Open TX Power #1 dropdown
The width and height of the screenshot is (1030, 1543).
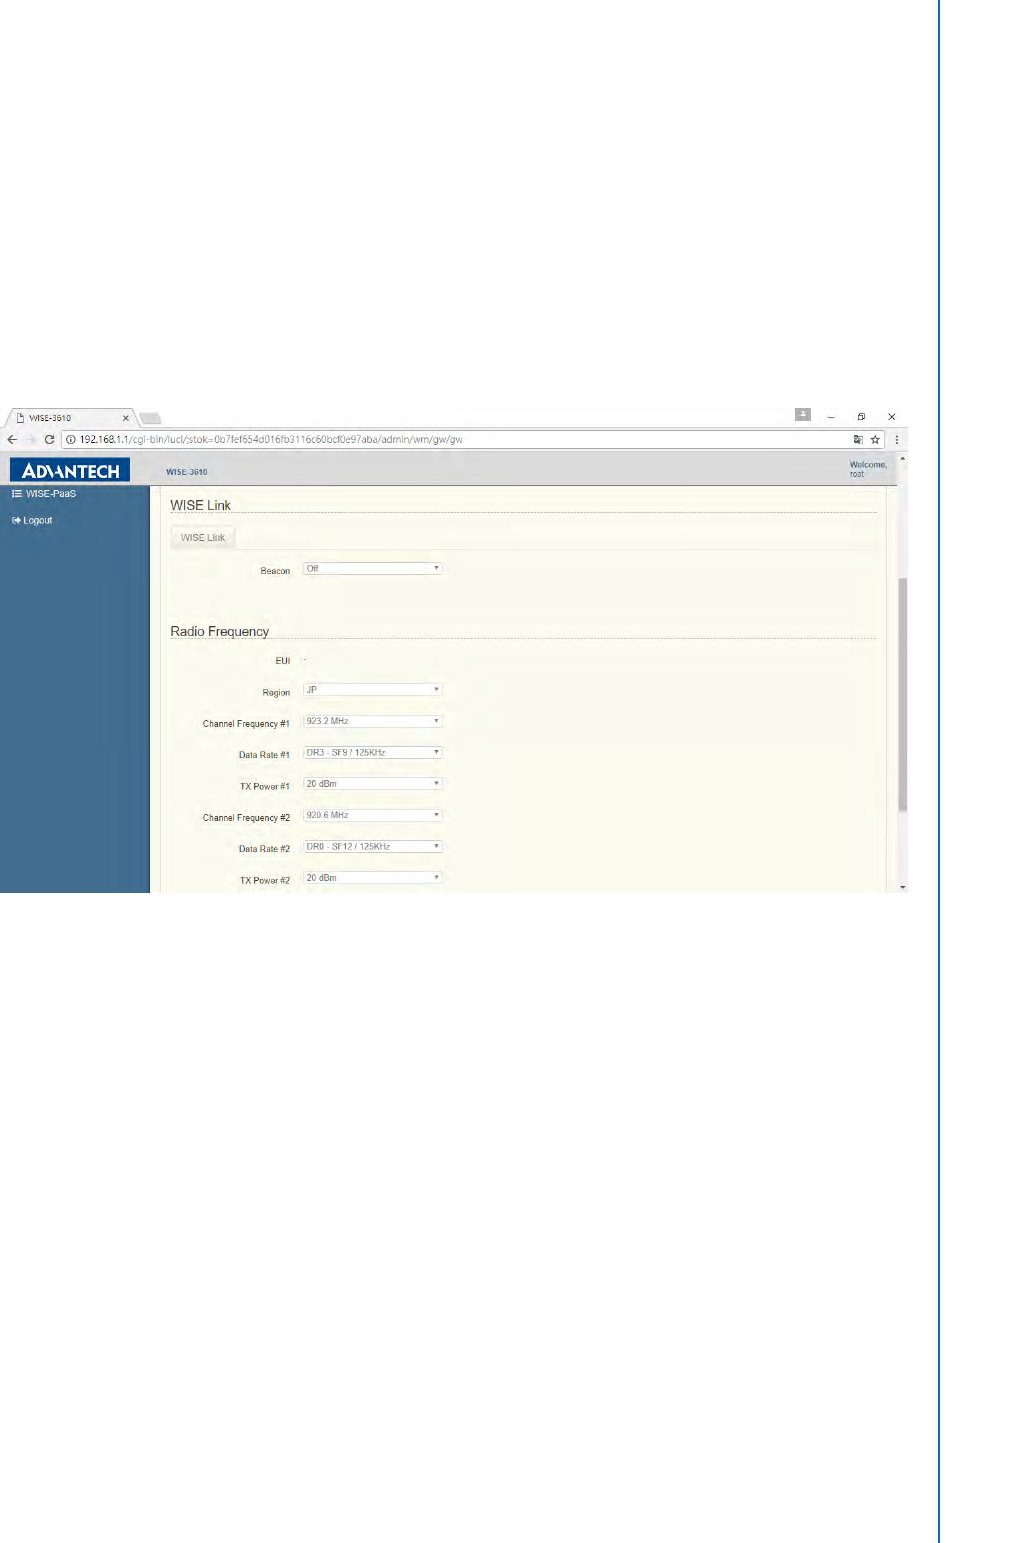click(x=372, y=784)
